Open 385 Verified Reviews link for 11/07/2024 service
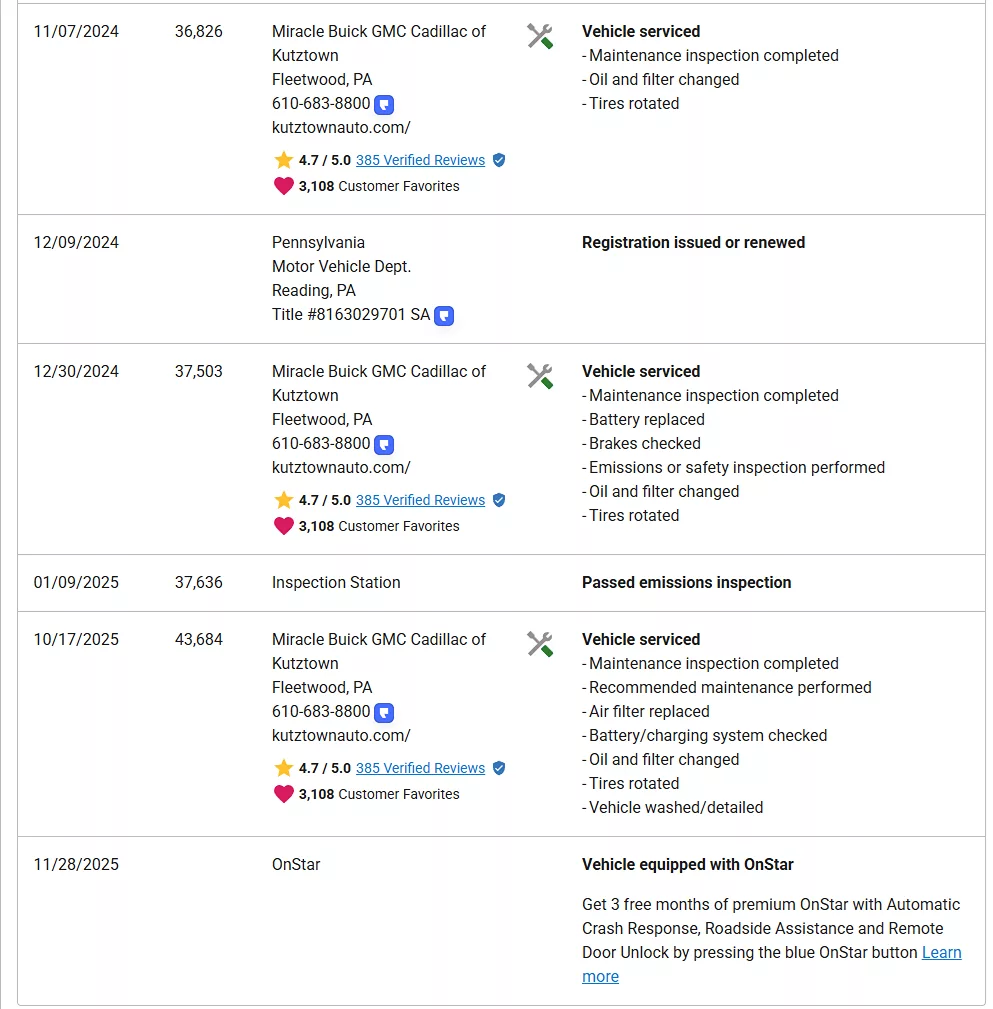The image size is (993, 1009). click(420, 160)
